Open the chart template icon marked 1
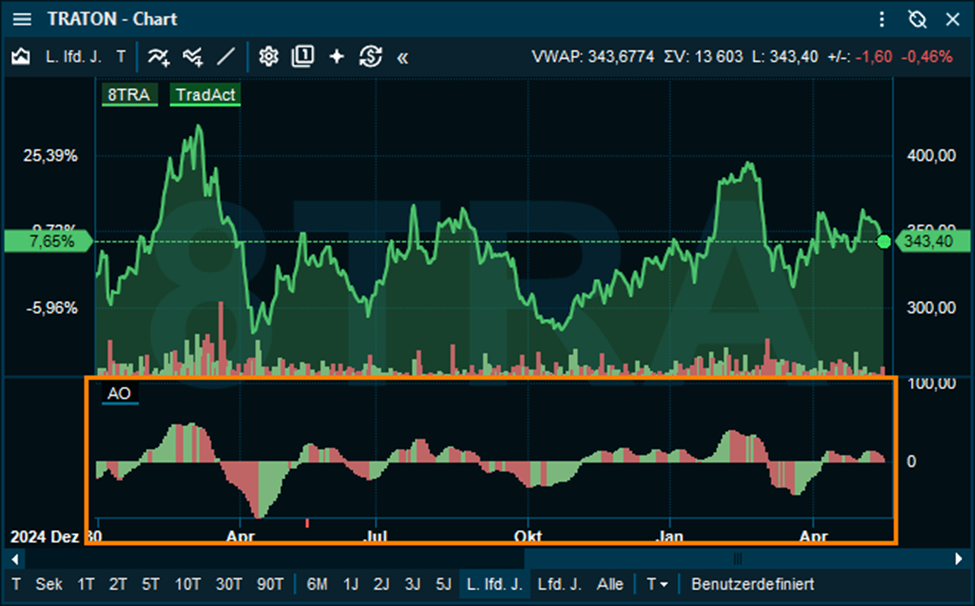This screenshot has width=975, height=606. [x=303, y=57]
